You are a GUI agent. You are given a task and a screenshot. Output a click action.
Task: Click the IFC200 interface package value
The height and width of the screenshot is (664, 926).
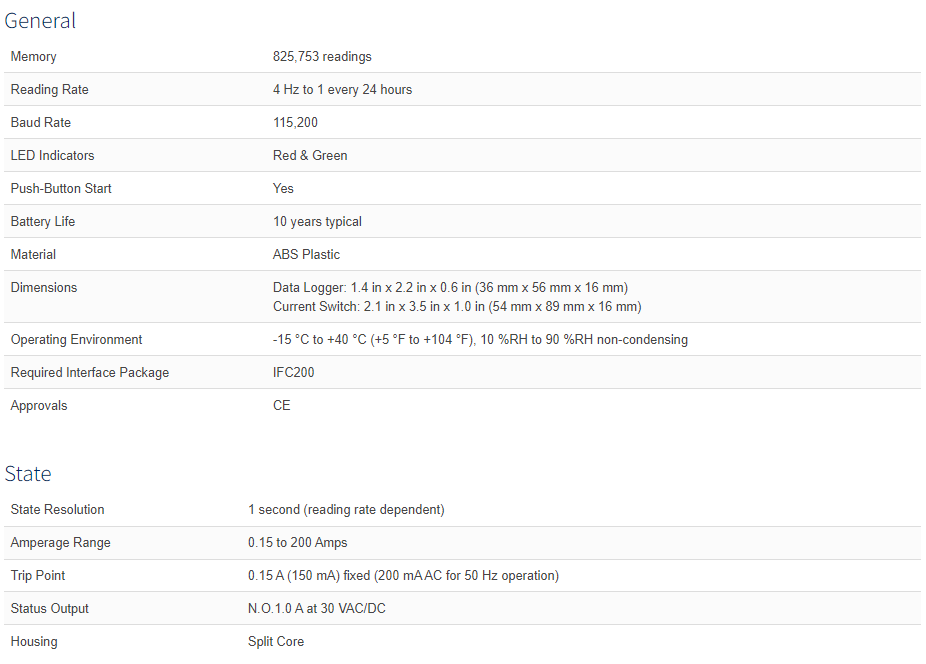click(294, 373)
